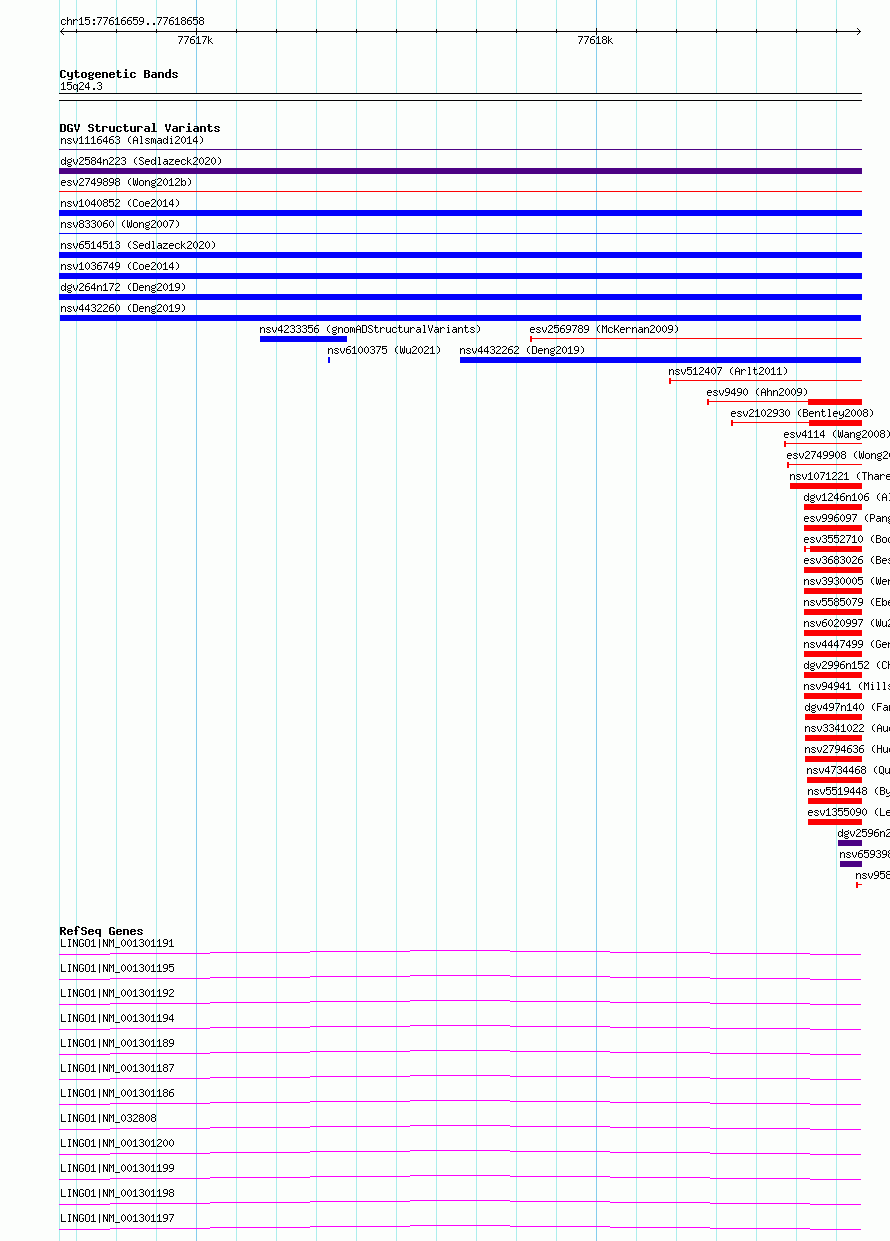Open variant esv2749898 (Wong2012b)

point(126,183)
